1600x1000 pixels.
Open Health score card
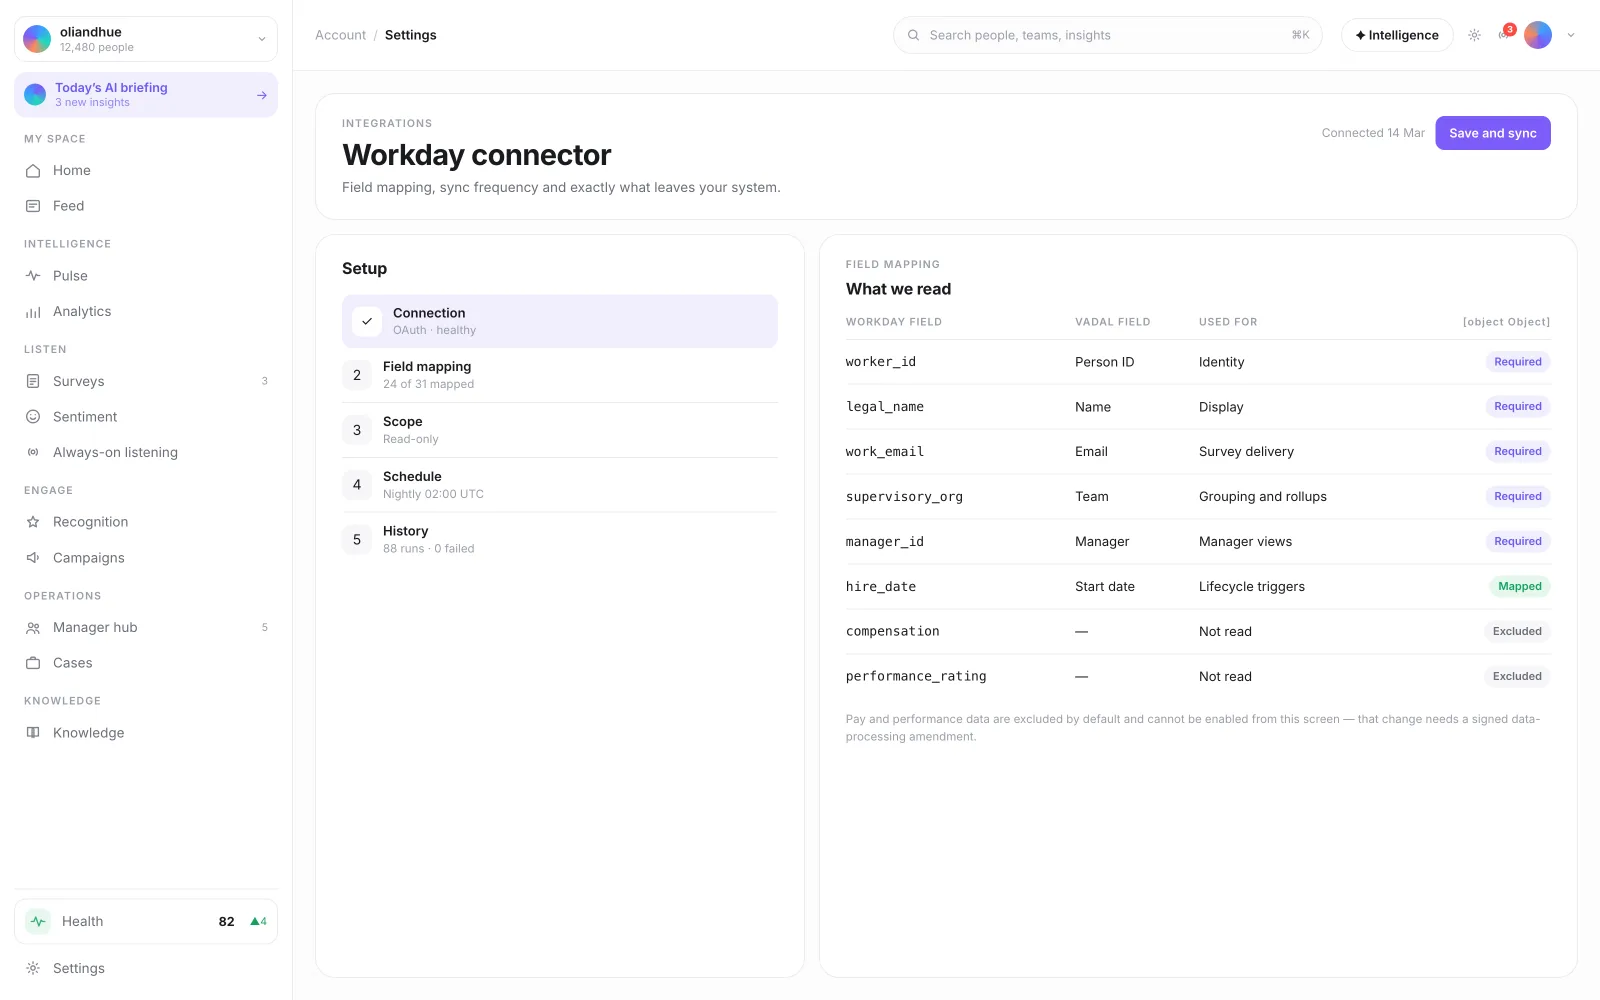tap(146, 921)
